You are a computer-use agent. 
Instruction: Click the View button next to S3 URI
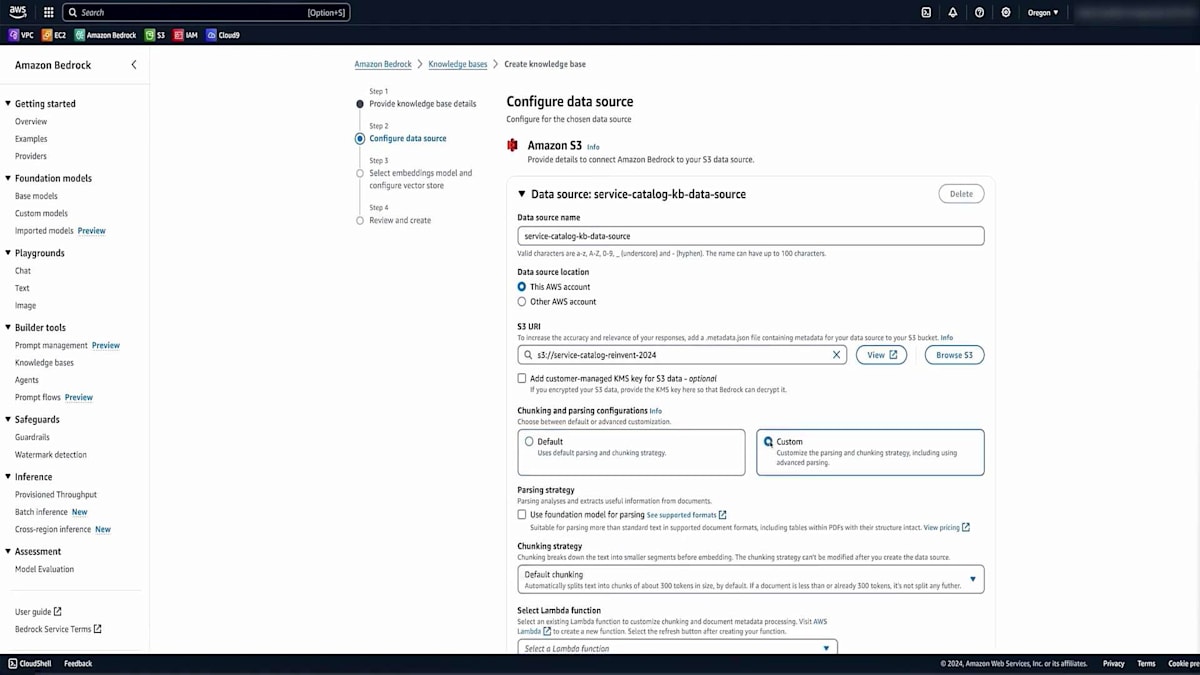(x=881, y=355)
